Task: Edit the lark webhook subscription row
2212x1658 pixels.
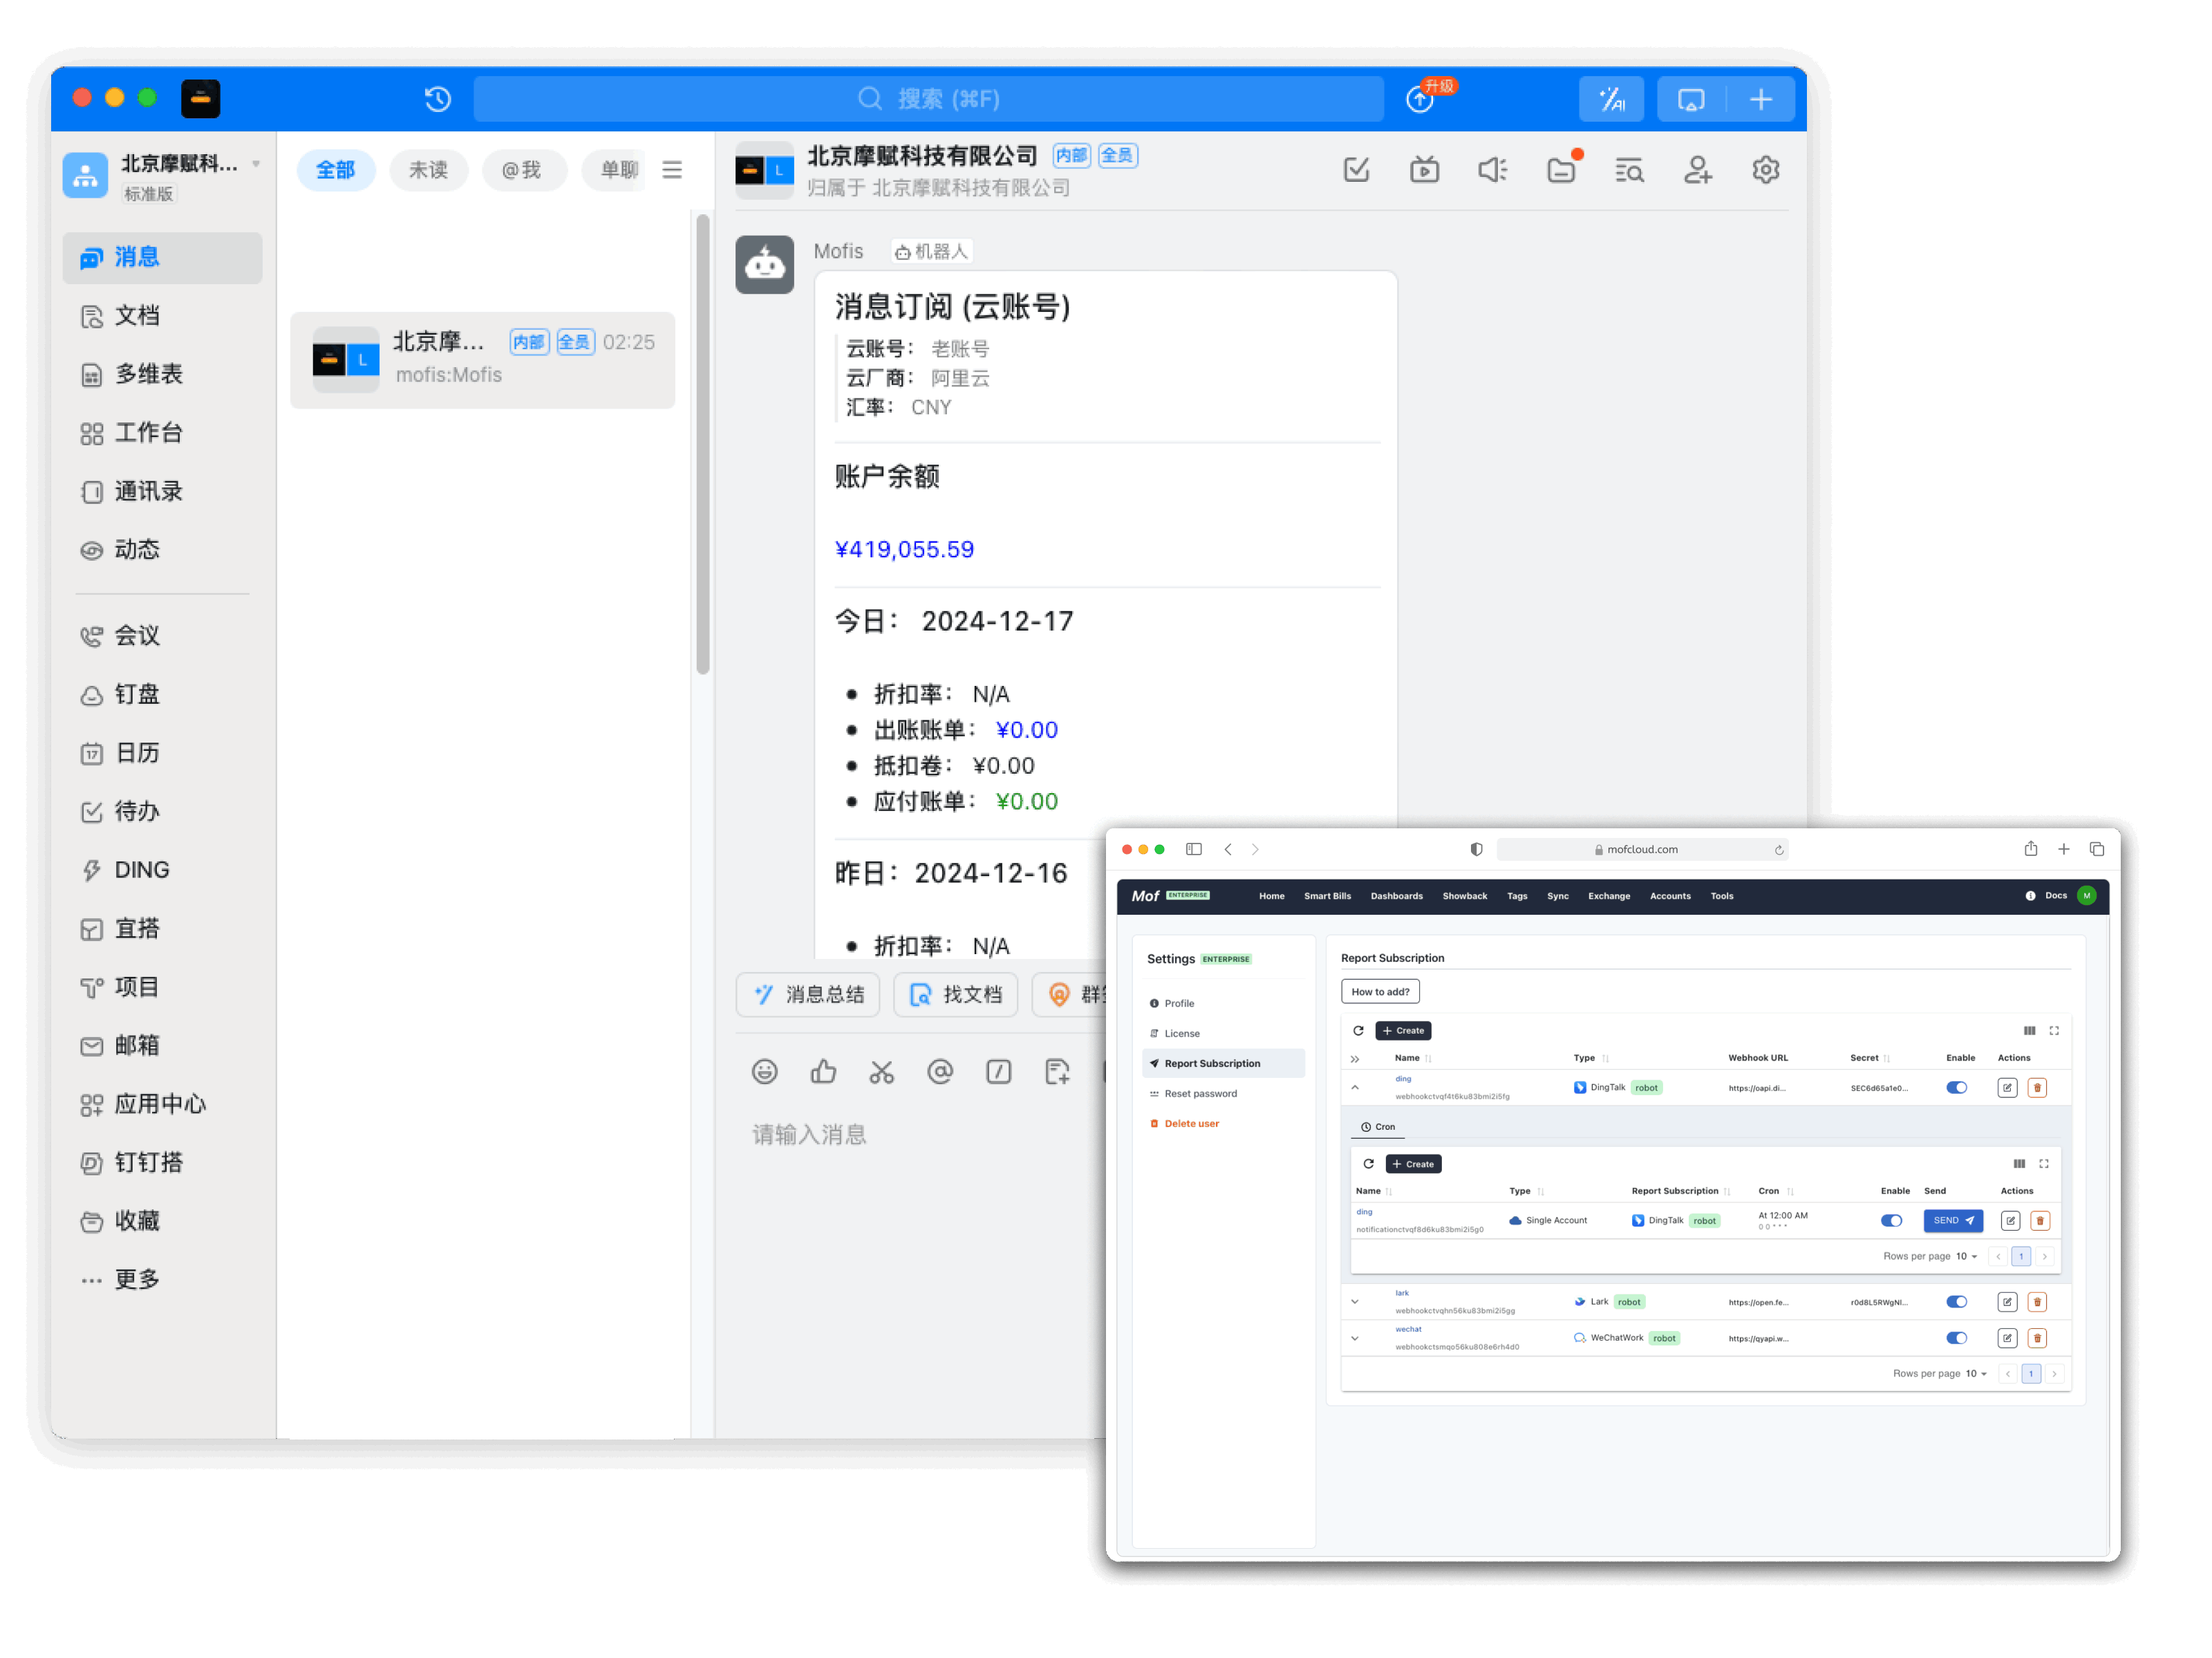Action: pyautogui.click(x=2007, y=1301)
